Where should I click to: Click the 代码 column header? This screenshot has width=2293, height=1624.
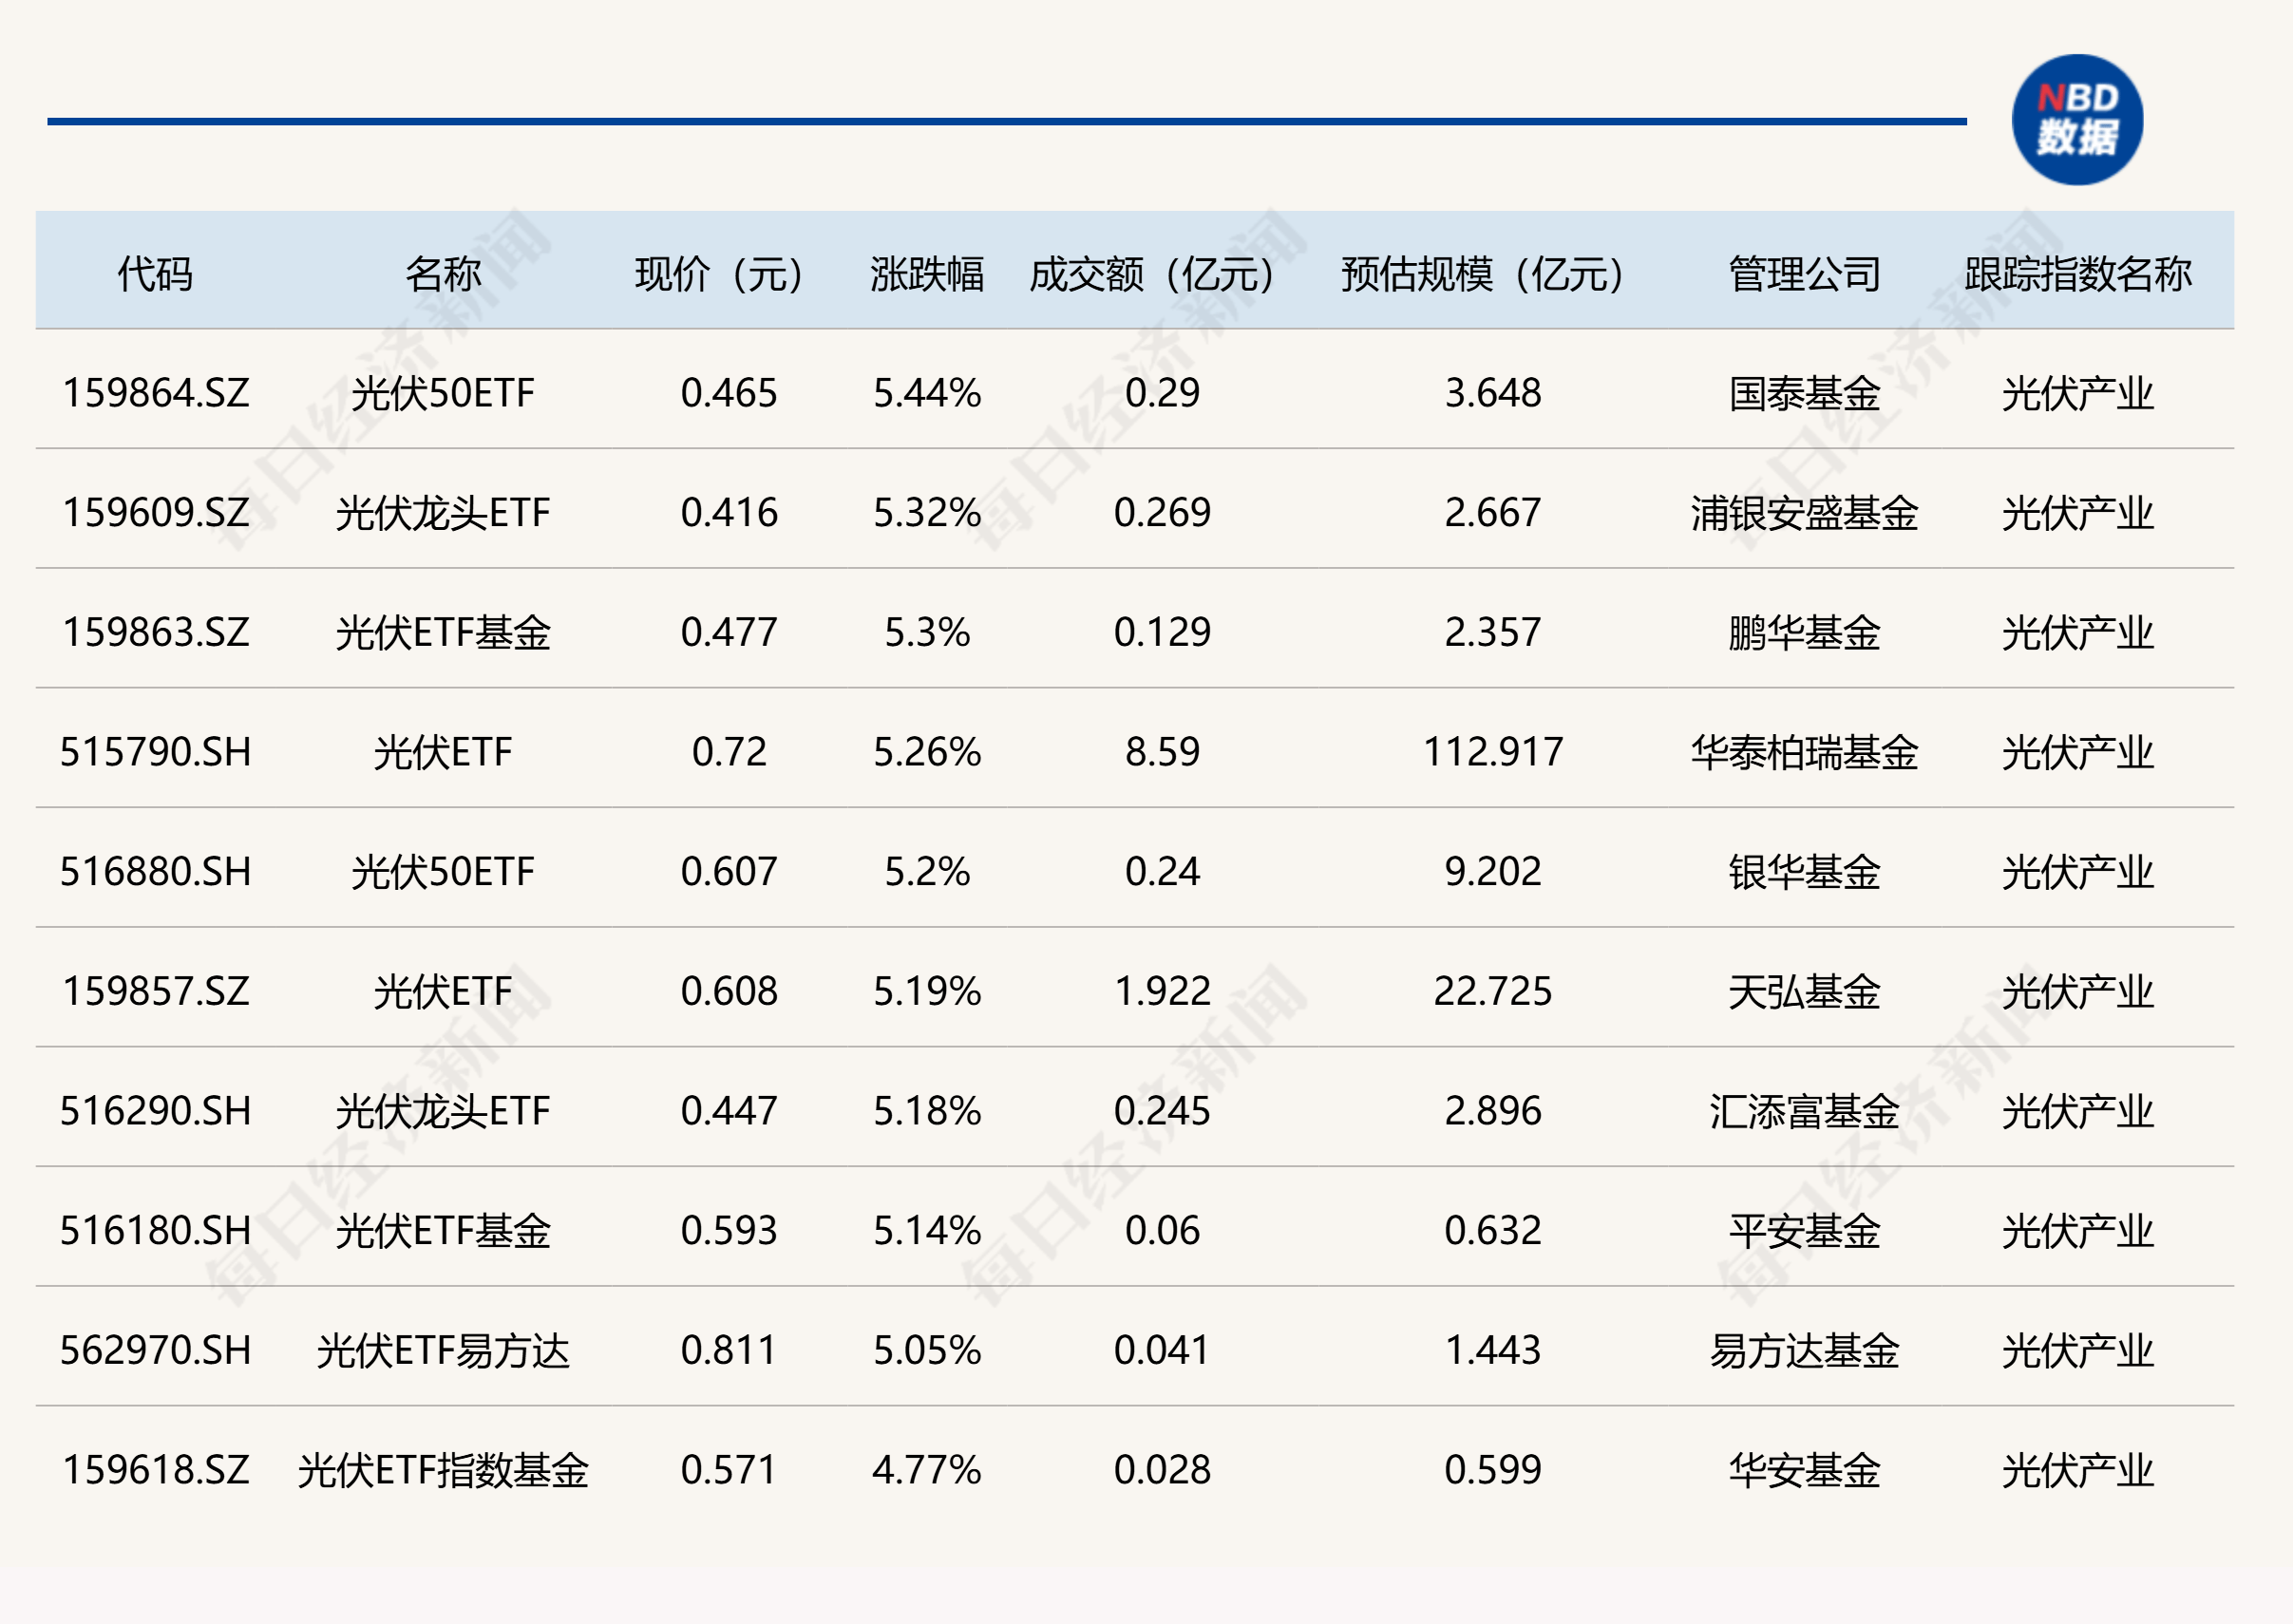pos(155,273)
